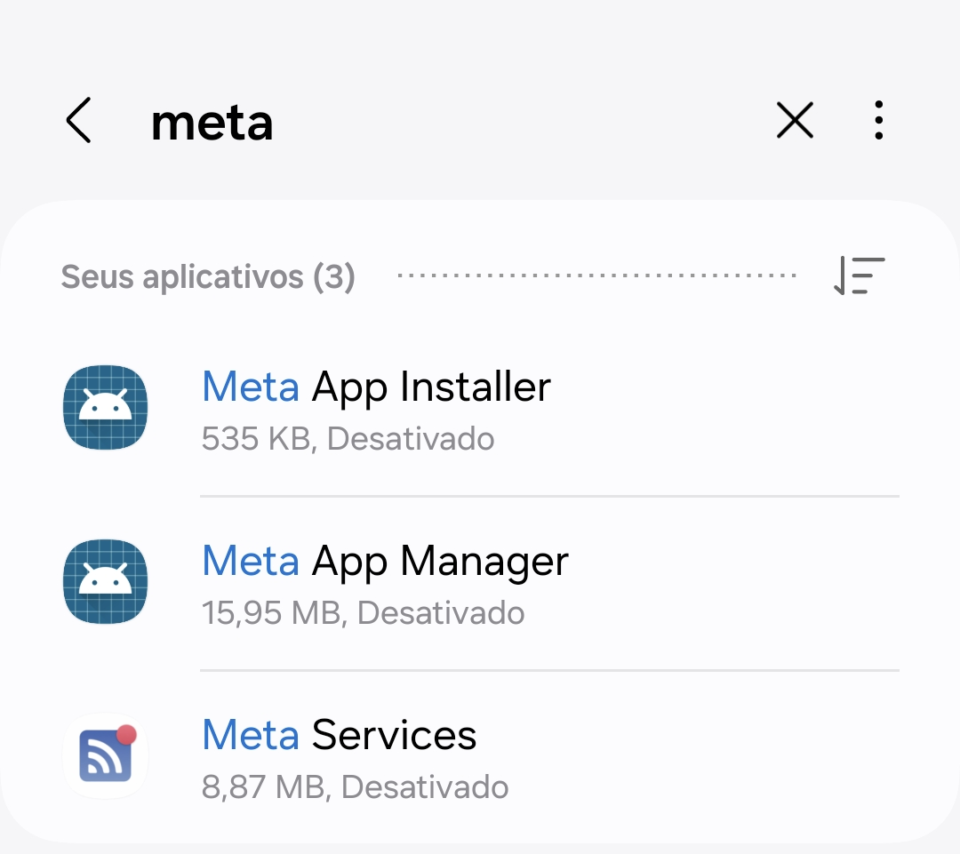Screen dimensions: 960x854
Task: Open Meta Services app info
Action: coord(480,757)
